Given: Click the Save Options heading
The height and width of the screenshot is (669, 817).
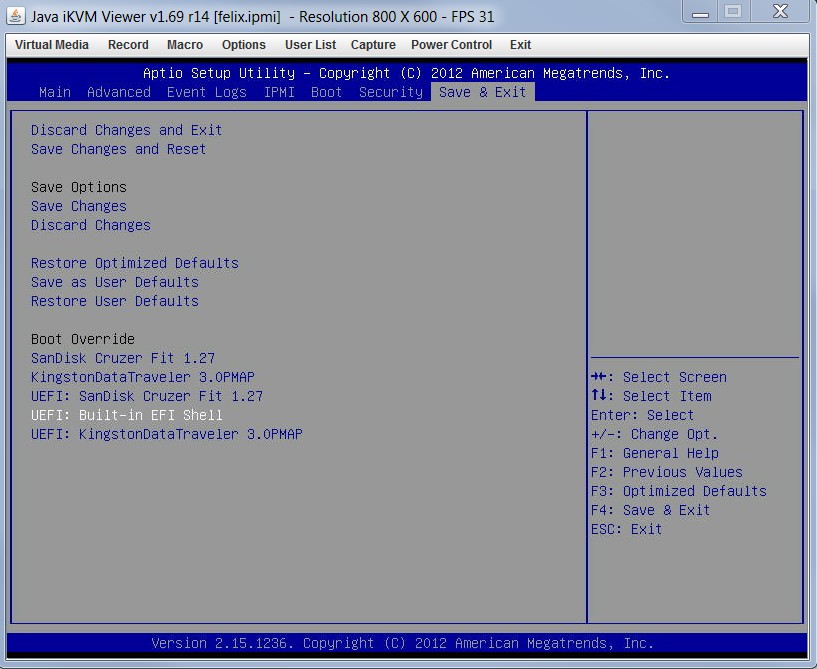Looking at the screenshot, I should point(79,187).
